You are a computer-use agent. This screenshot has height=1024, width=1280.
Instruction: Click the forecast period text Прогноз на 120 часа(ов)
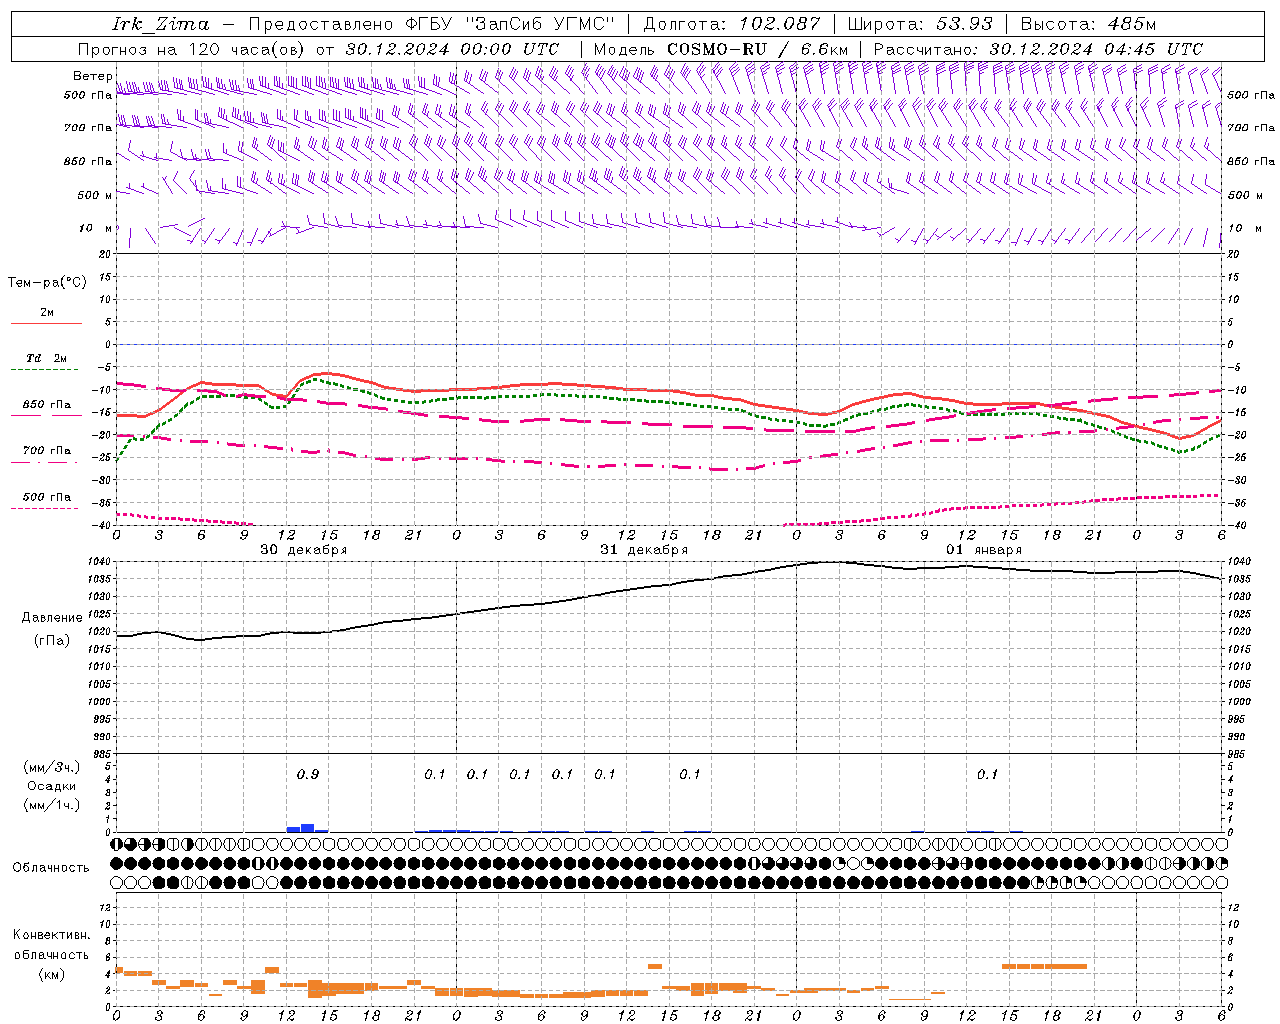click(x=192, y=49)
